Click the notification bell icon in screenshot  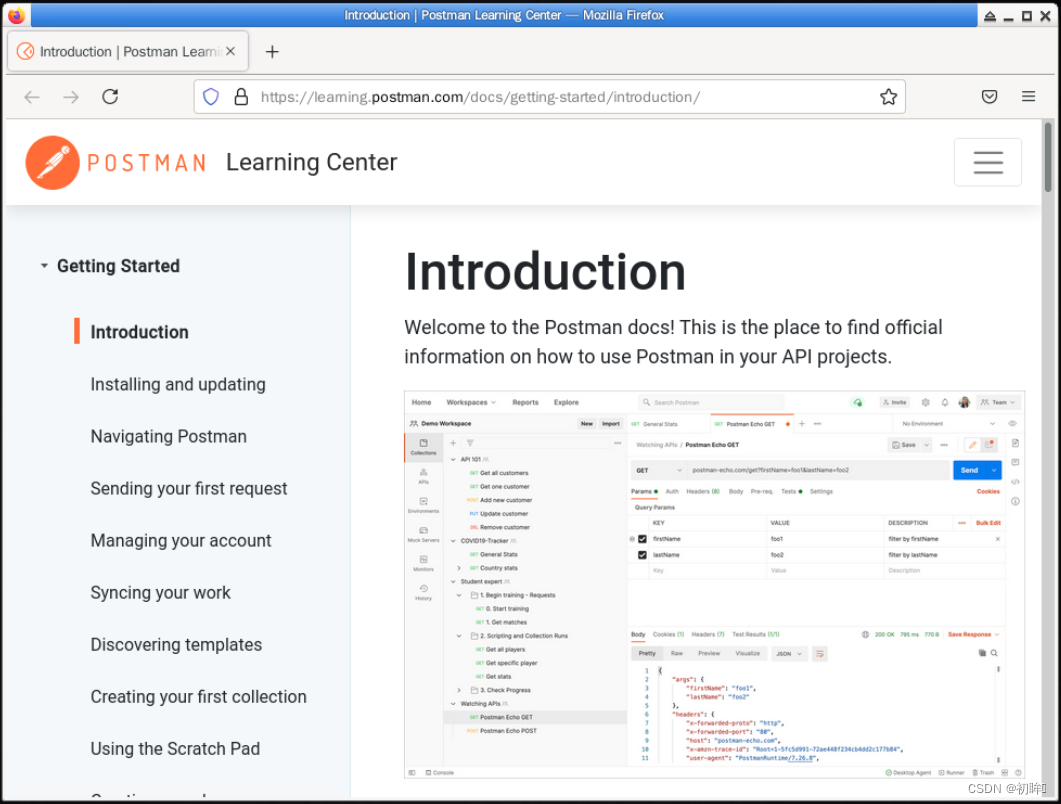click(945, 402)
